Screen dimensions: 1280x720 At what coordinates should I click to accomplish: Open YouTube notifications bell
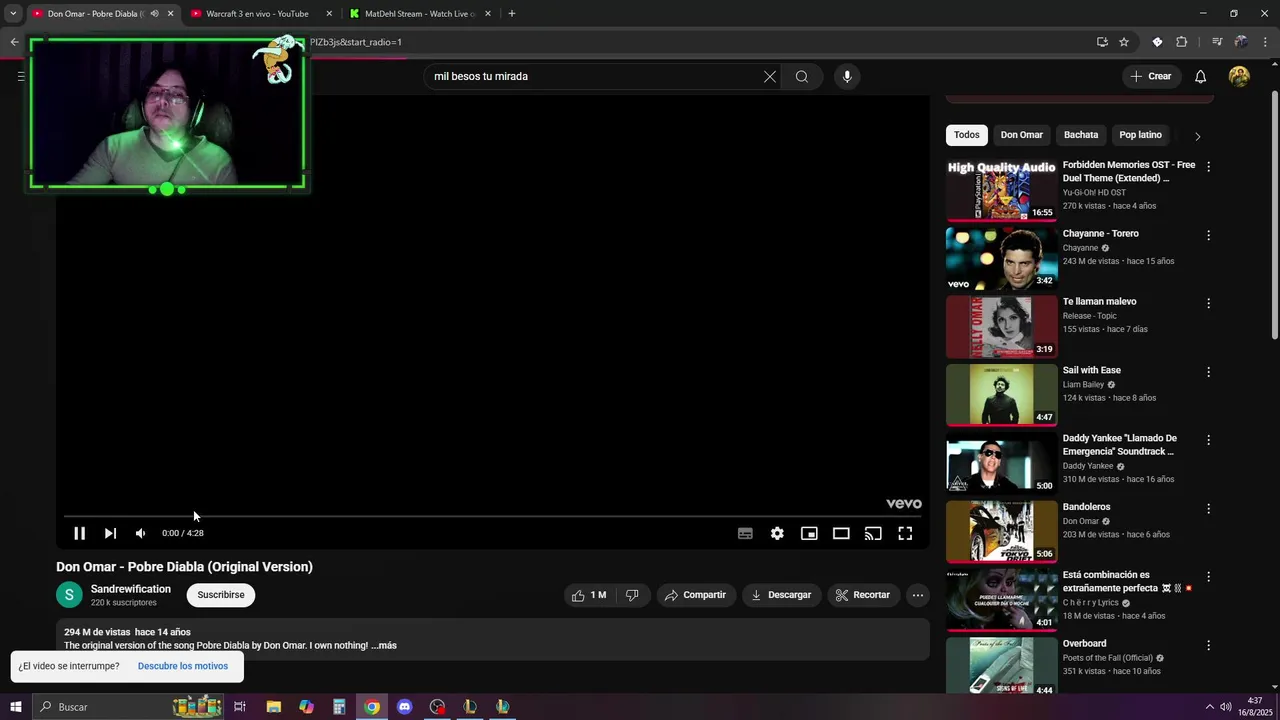(1201, 76)
